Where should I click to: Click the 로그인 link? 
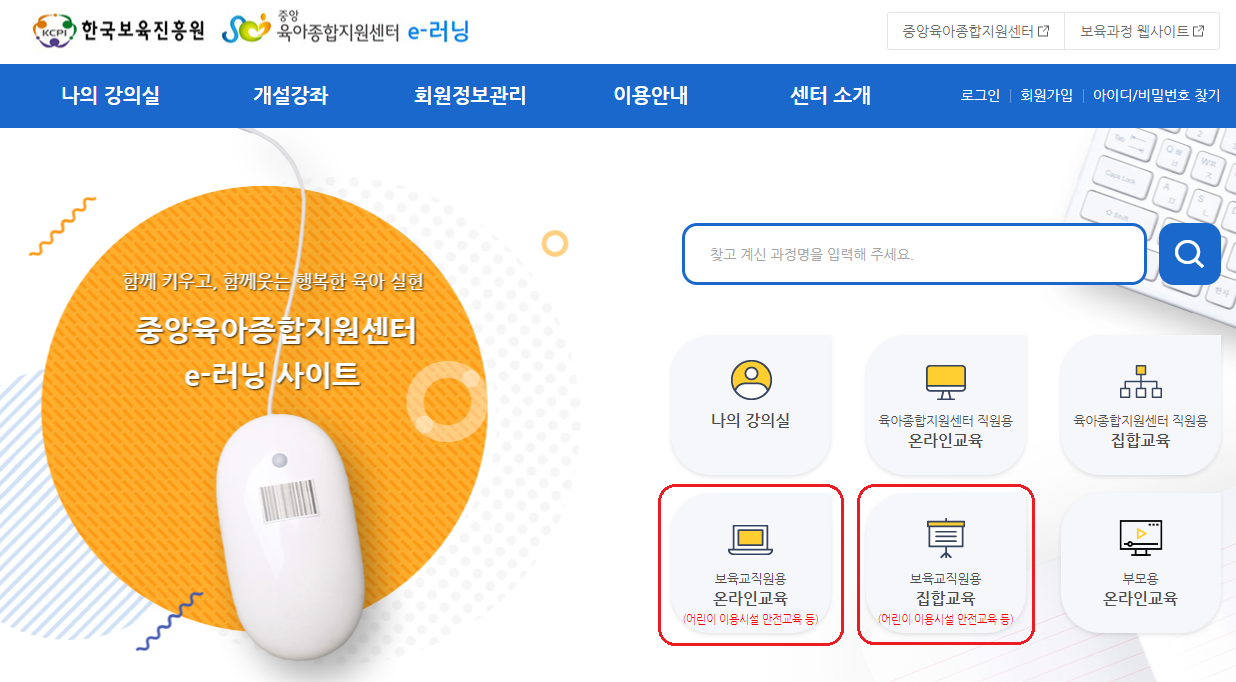980,96
